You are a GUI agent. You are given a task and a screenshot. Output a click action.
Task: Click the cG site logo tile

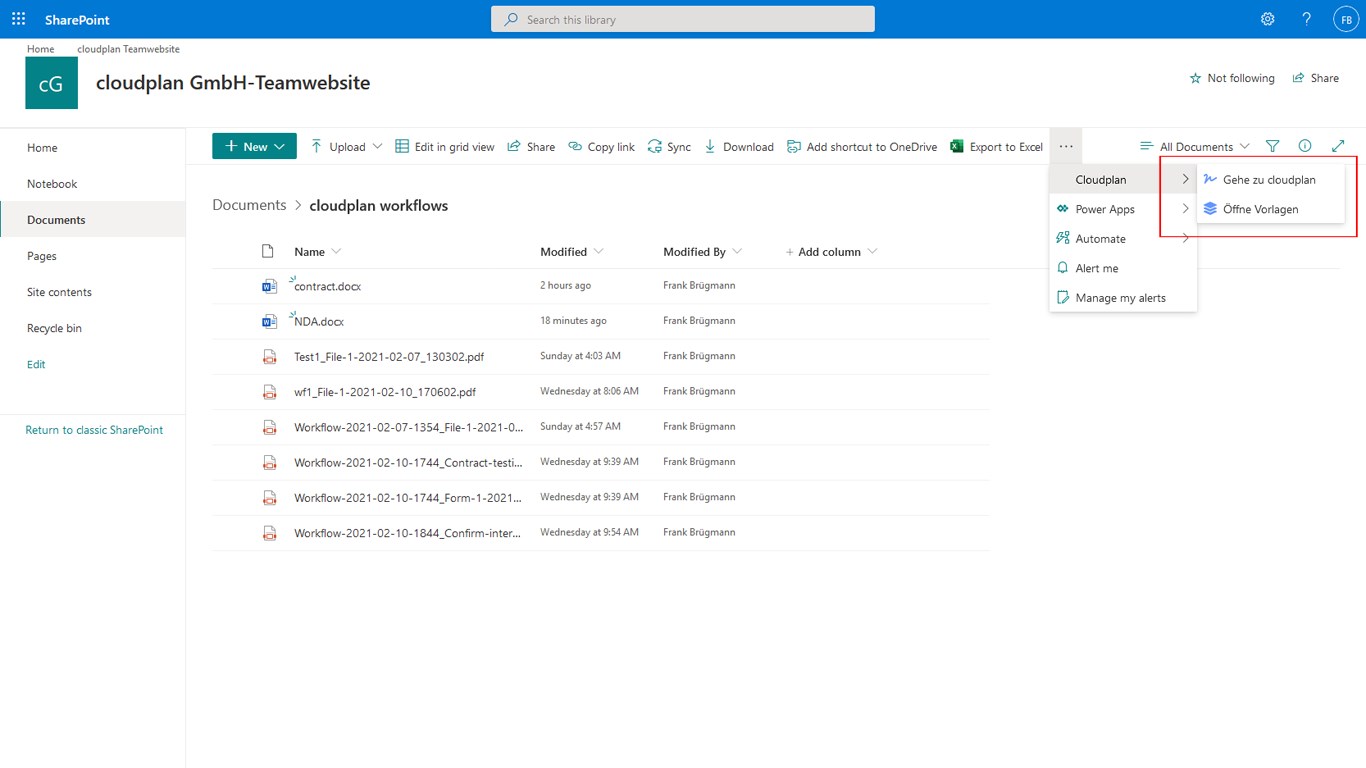point(51,83)
